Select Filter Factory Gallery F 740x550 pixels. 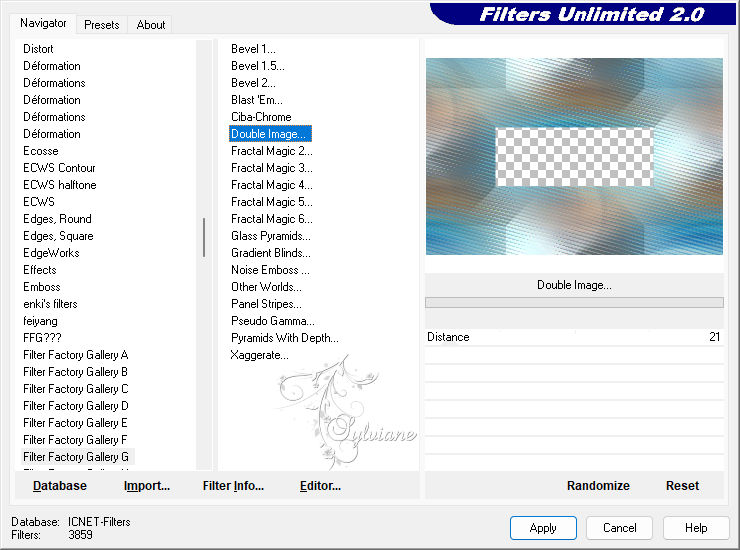[x=75, y=440]
